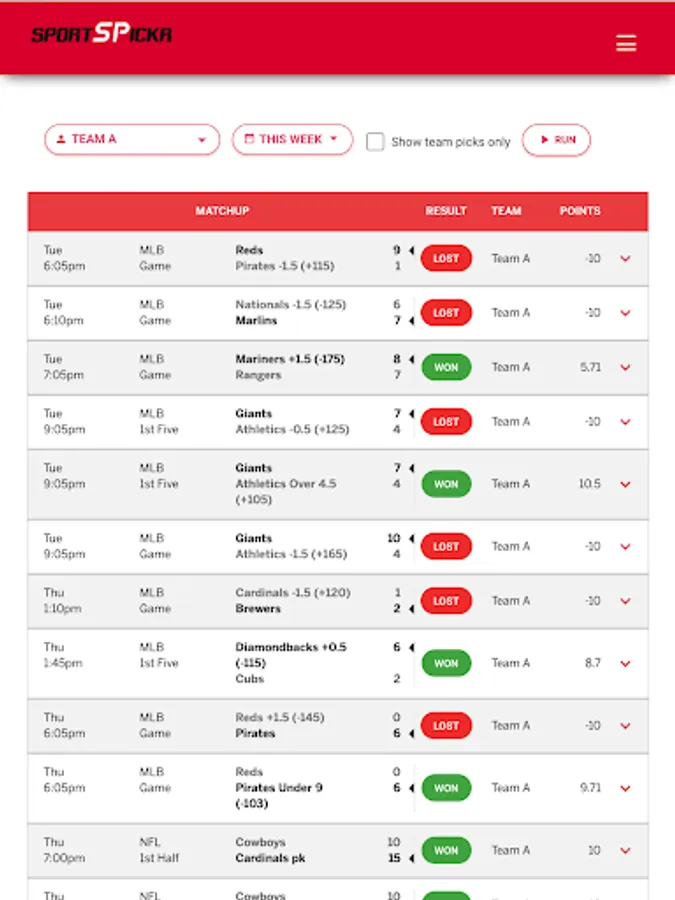Viewport: 675px width, 900px height.
Task: Click the Points column header
Action: [x=580, y=211]
